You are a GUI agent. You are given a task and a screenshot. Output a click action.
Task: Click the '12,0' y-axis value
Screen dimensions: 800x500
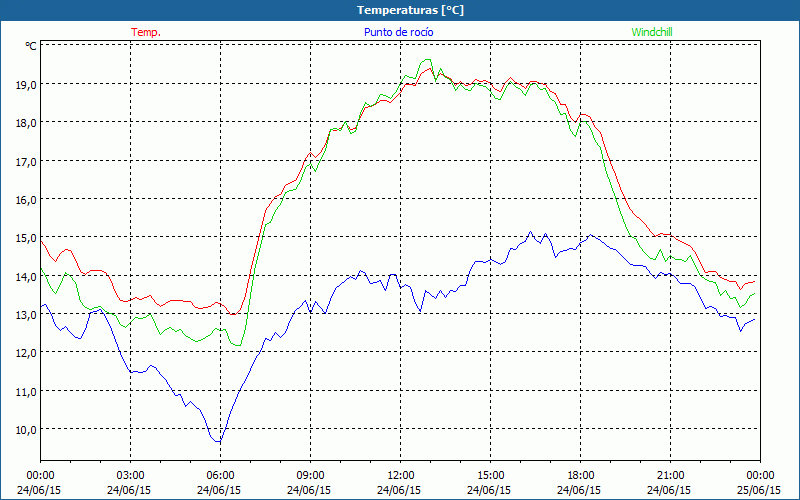[x=26, y=353]
